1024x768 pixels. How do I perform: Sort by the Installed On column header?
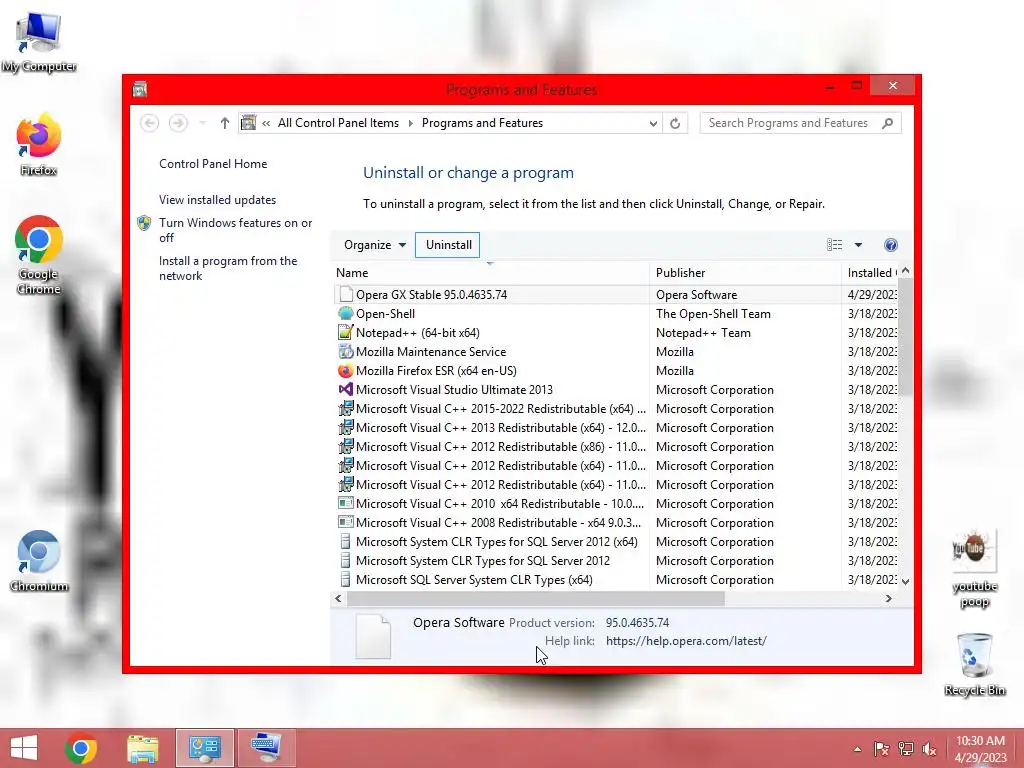871,273
